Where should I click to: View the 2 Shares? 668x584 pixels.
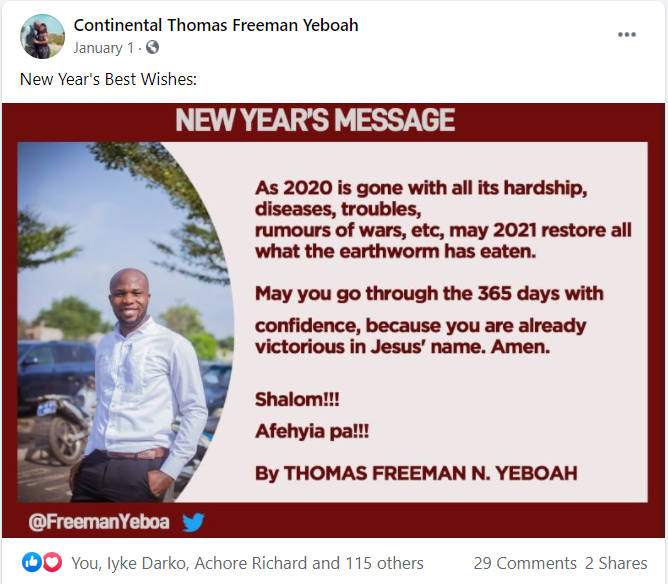click(x=616, y=563)
